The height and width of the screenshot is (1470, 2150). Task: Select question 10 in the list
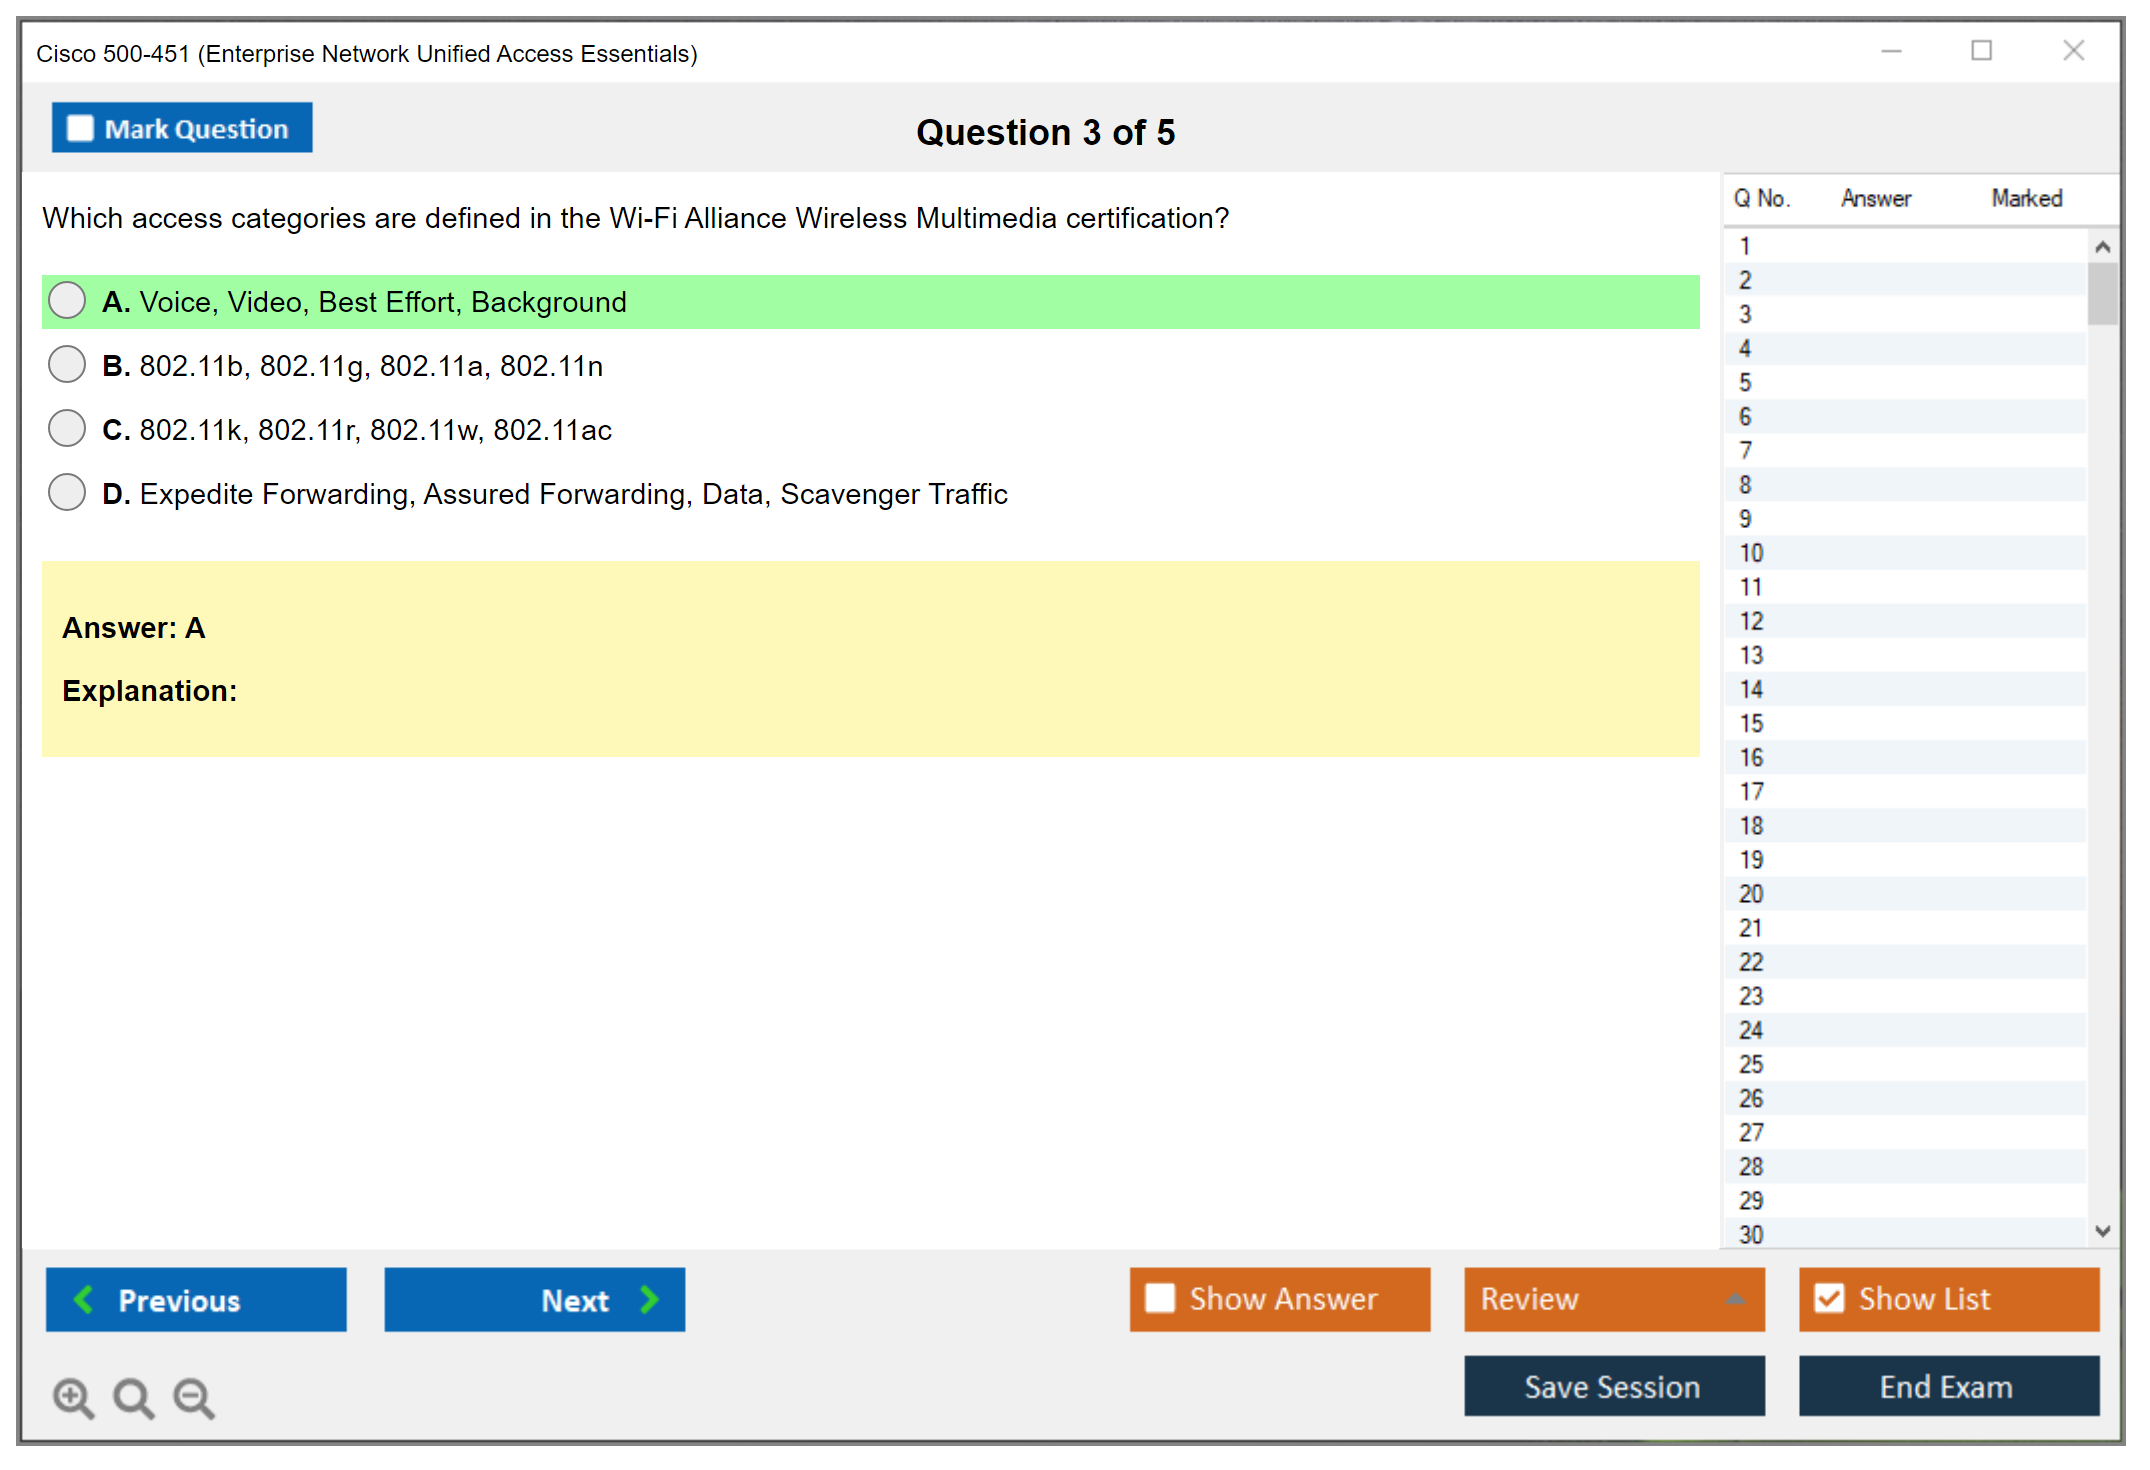pos(1751,553)
